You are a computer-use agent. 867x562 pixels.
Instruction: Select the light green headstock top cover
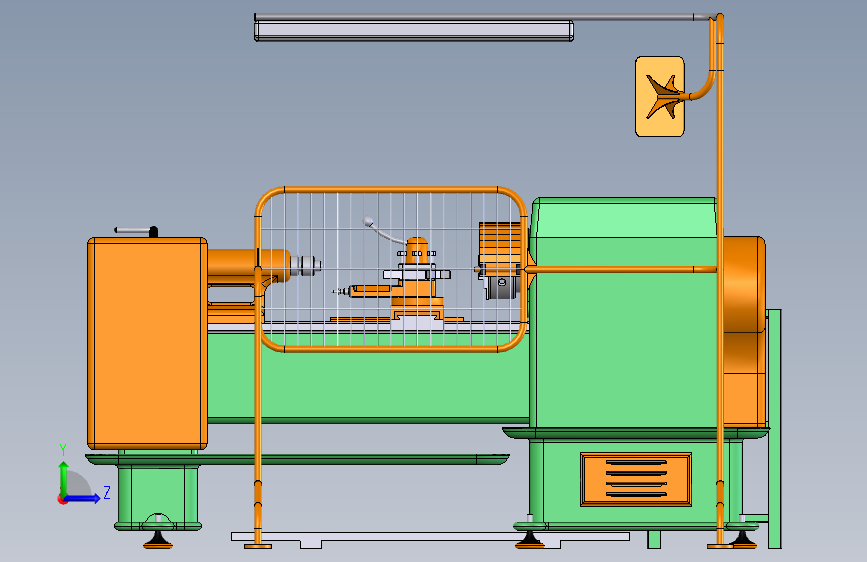tap(623, 218)
